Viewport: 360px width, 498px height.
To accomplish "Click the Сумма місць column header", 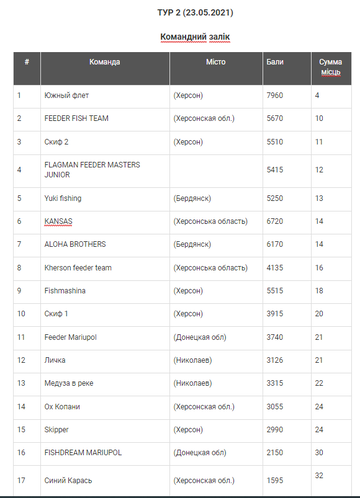I will pos(331,68).
